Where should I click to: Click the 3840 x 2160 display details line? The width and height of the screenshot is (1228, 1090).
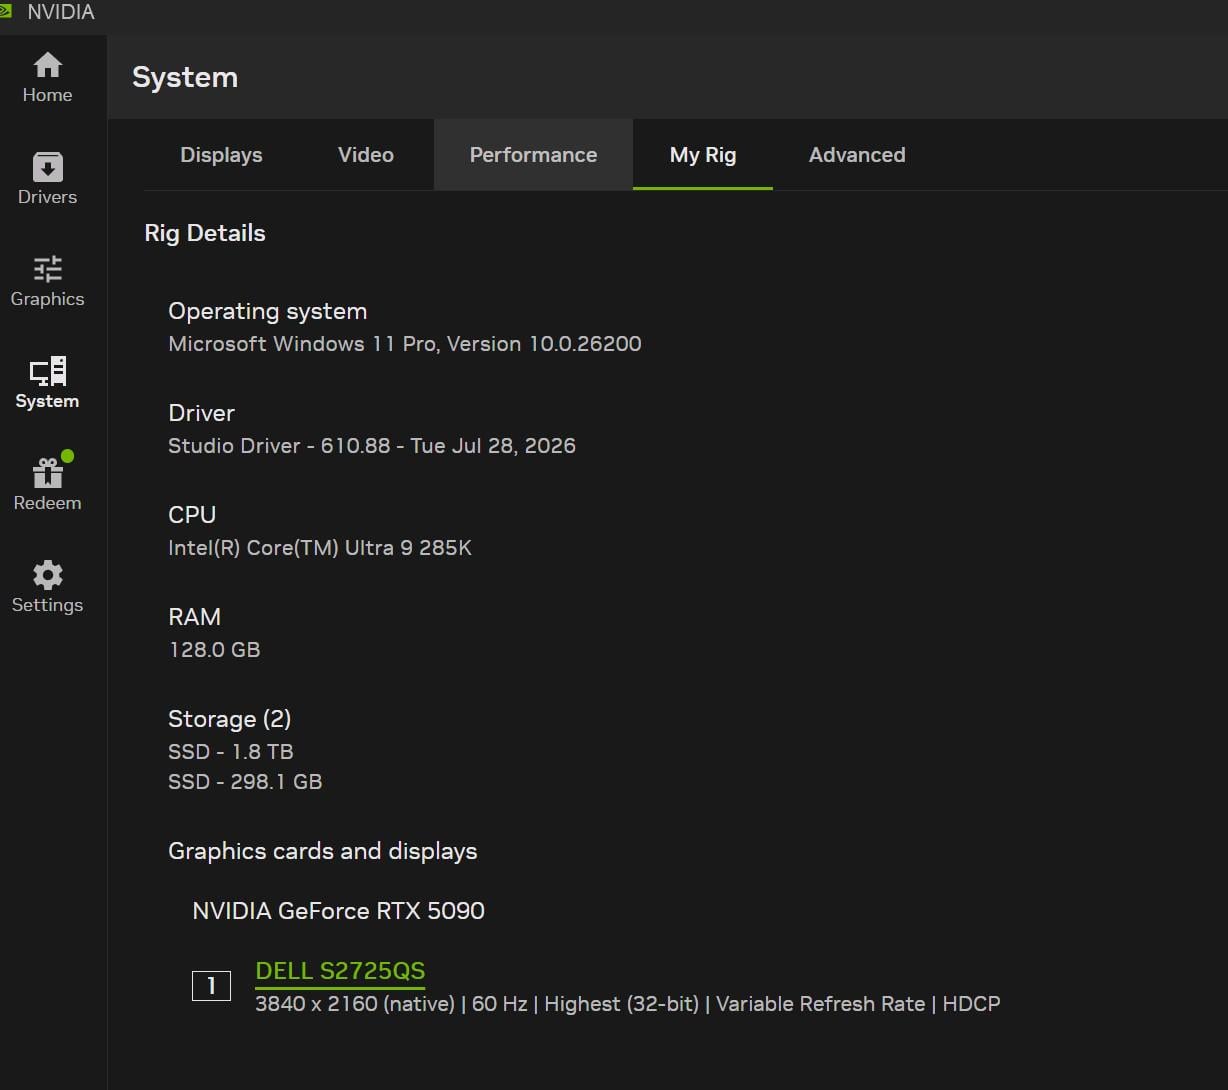coord(628,1004)
